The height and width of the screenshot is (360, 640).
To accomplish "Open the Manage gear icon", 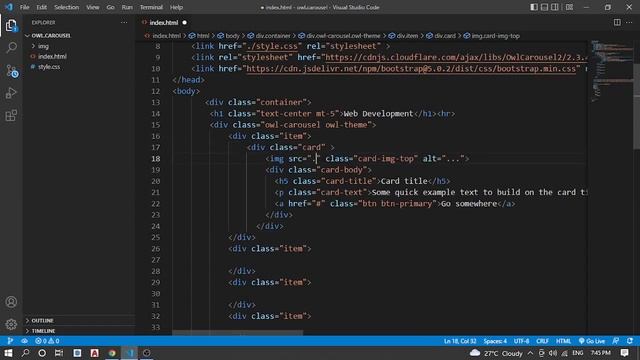I will [11, 324].
